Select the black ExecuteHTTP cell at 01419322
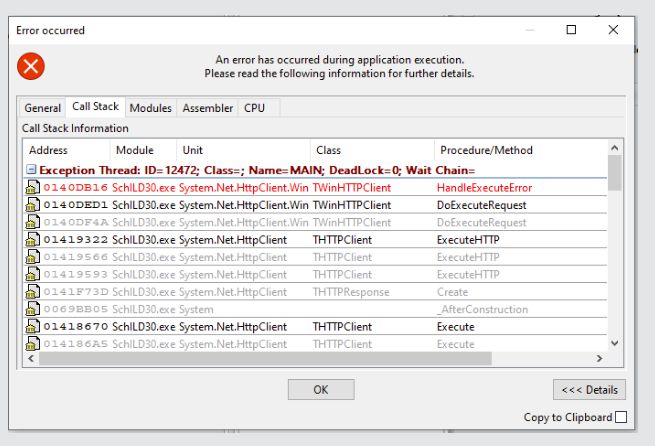This screenshot has height=446, width=655. click(468, 240)
